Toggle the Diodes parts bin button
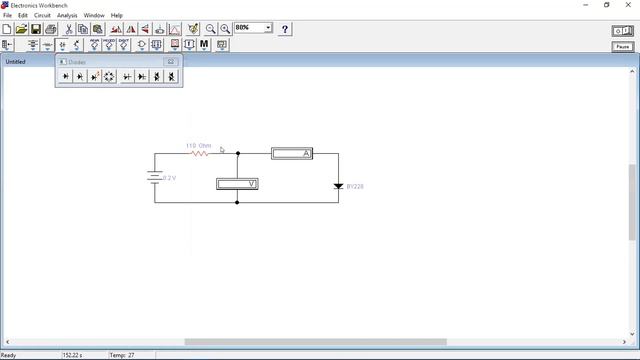This screenshot has height=360, width=640. [x=62, y=45]
